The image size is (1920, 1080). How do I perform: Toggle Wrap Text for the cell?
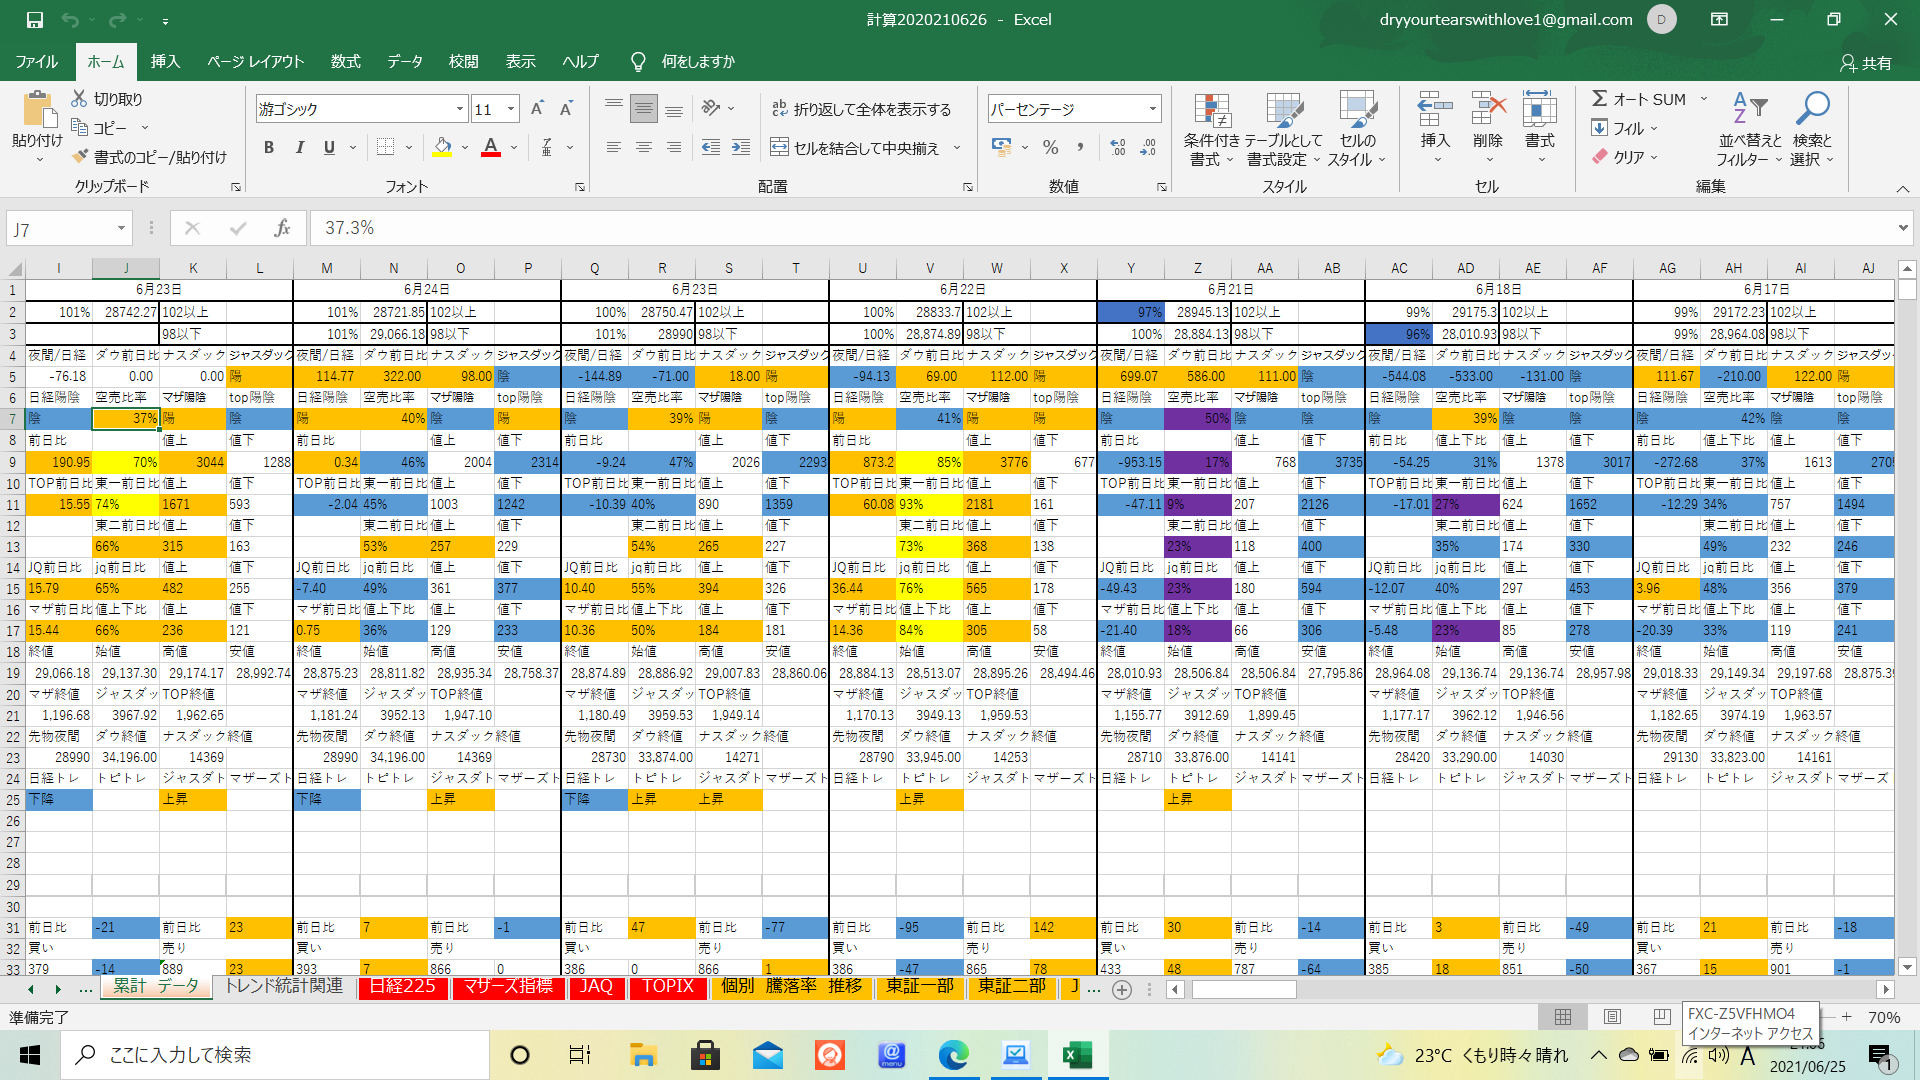point(861,109)
